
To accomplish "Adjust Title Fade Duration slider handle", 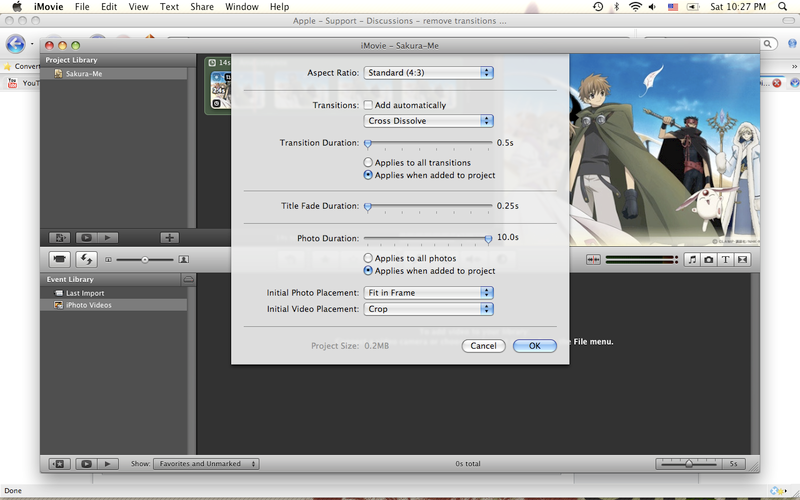I will [x=368, y=207].
